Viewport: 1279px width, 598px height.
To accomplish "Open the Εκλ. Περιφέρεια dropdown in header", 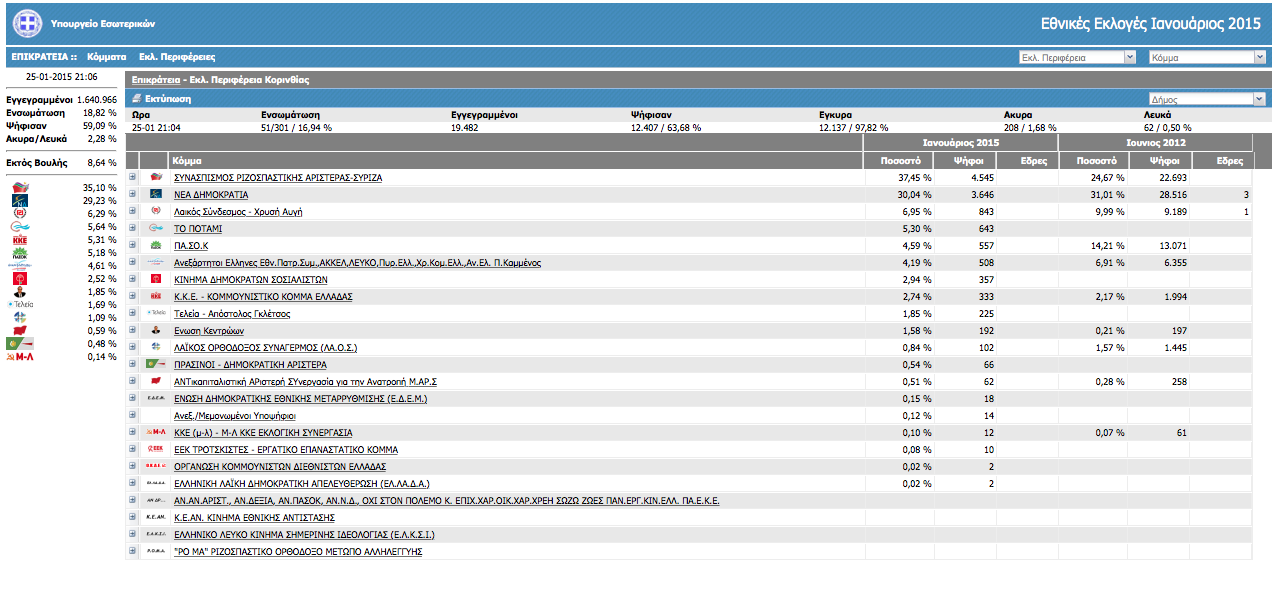I will pyautogui.click(x=1076, y=58).
